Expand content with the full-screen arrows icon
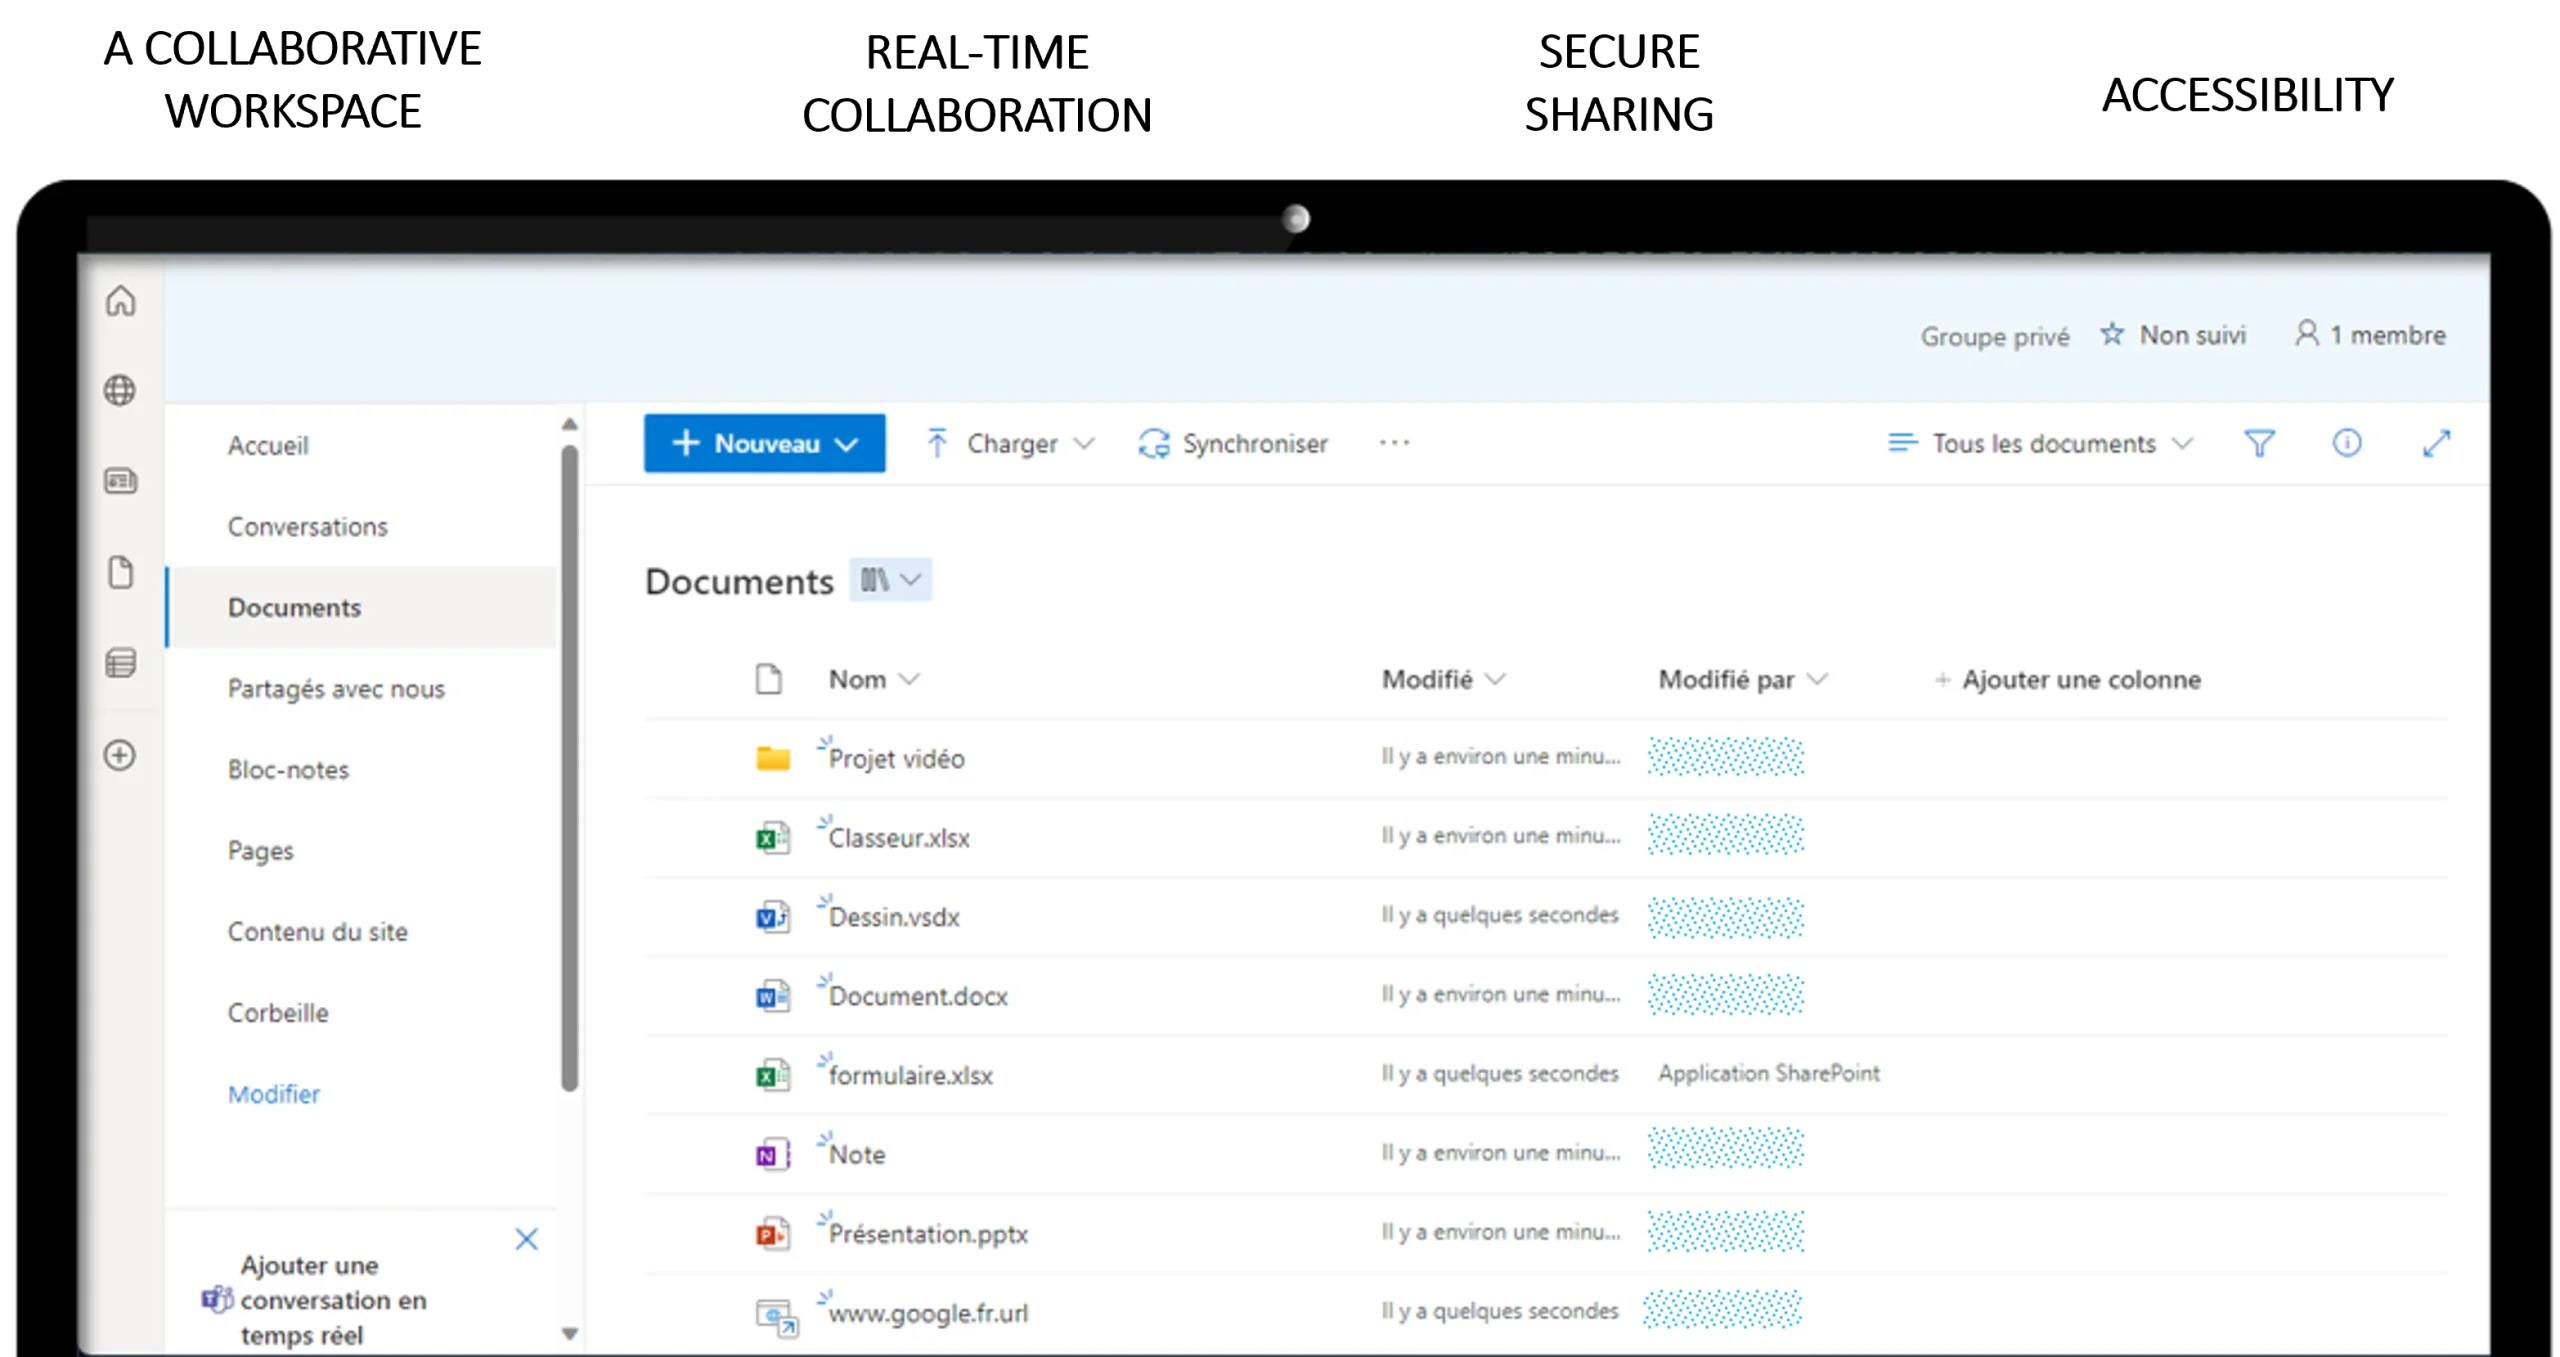Viewport: 2560px width, 1357px height. point(2436,443)
